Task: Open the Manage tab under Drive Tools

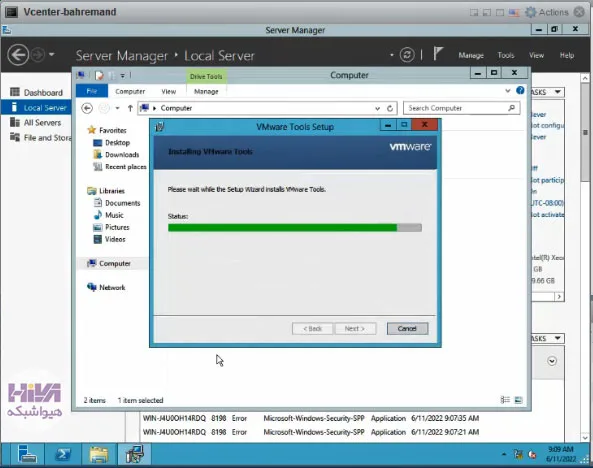Action: [x=206, y=91]
